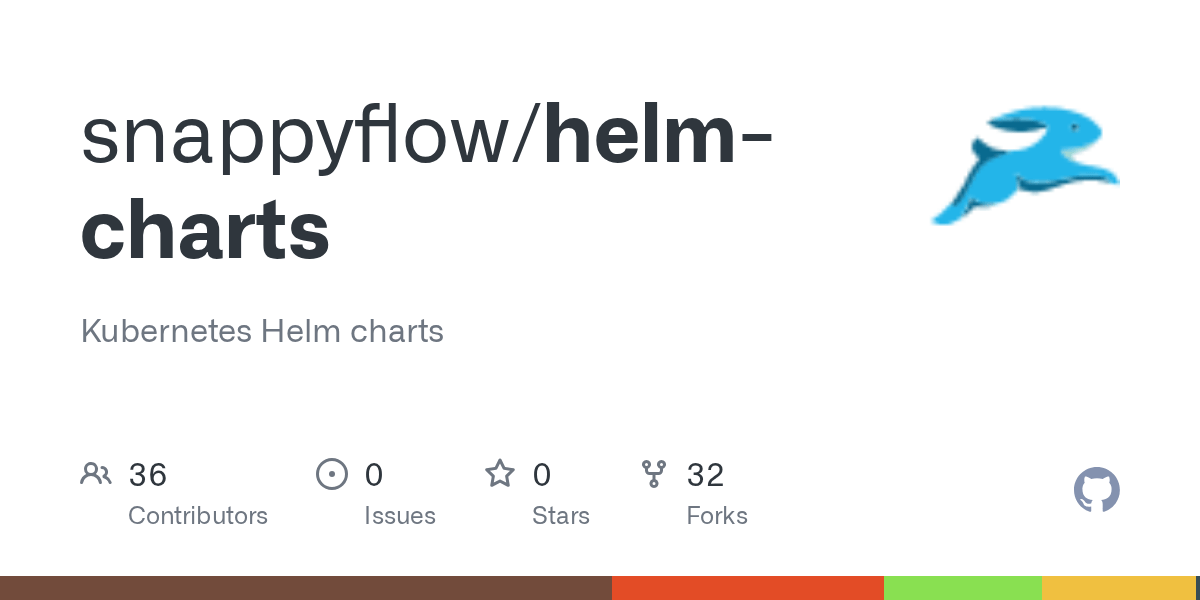The height and width of the screenshot is (600, 1200).
Task: Click the Contributors people icon
Action: click(96, 474)
